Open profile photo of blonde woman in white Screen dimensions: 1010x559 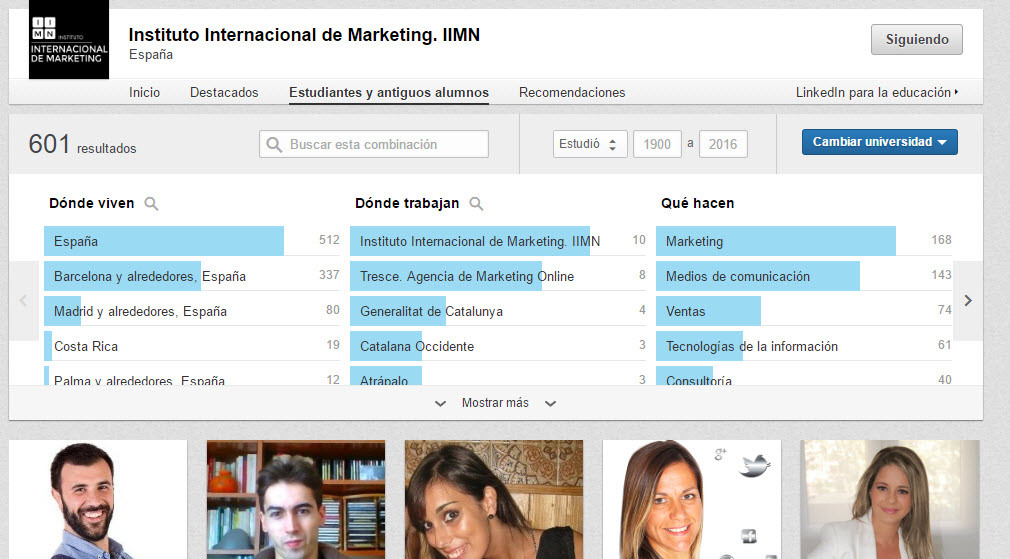pos(890,500)
